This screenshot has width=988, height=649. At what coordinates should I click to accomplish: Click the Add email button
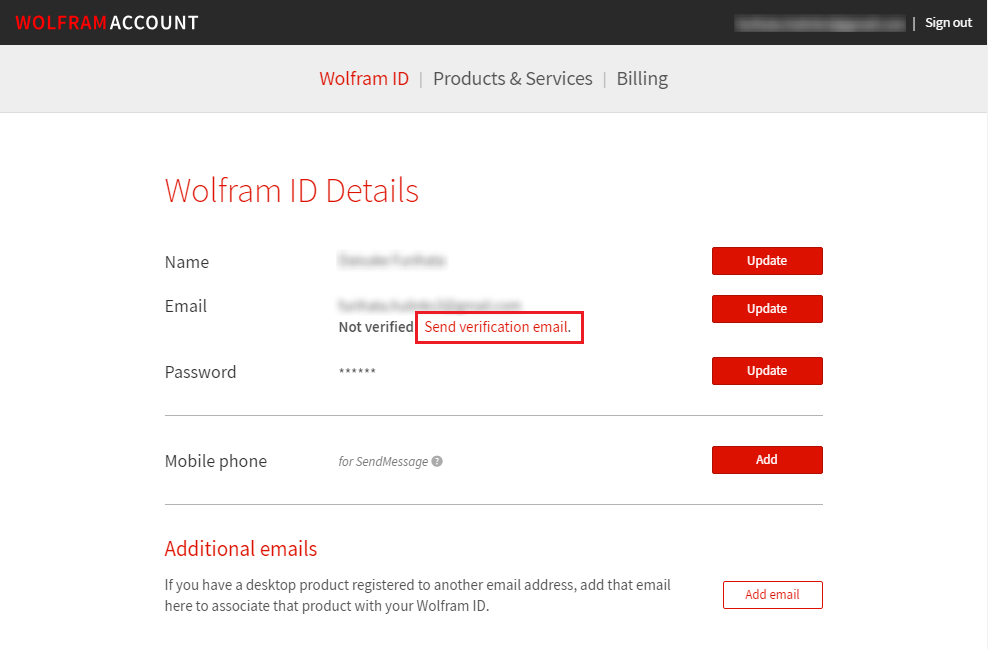point(773,595)
